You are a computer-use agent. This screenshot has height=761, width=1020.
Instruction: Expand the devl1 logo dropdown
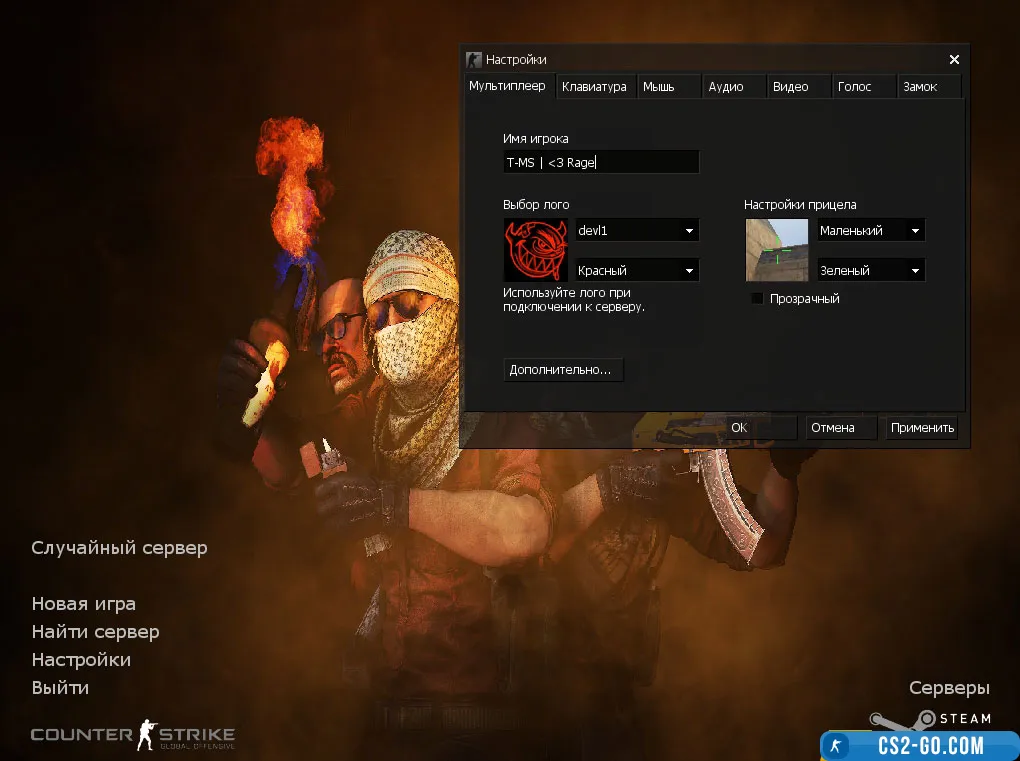637,231
